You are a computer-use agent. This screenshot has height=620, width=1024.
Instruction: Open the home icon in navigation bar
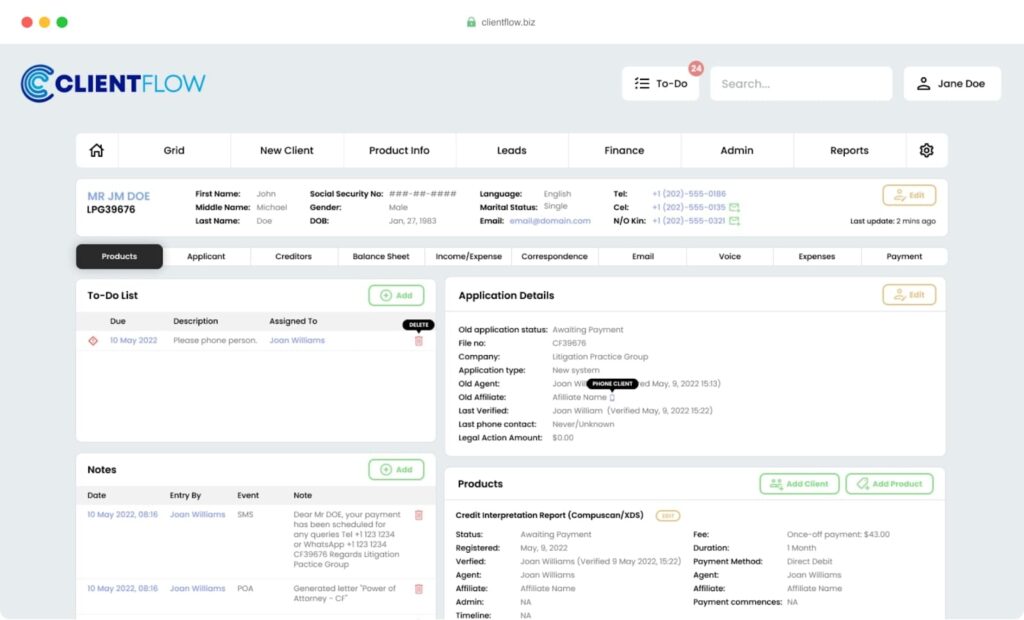[x=97, y=150]
